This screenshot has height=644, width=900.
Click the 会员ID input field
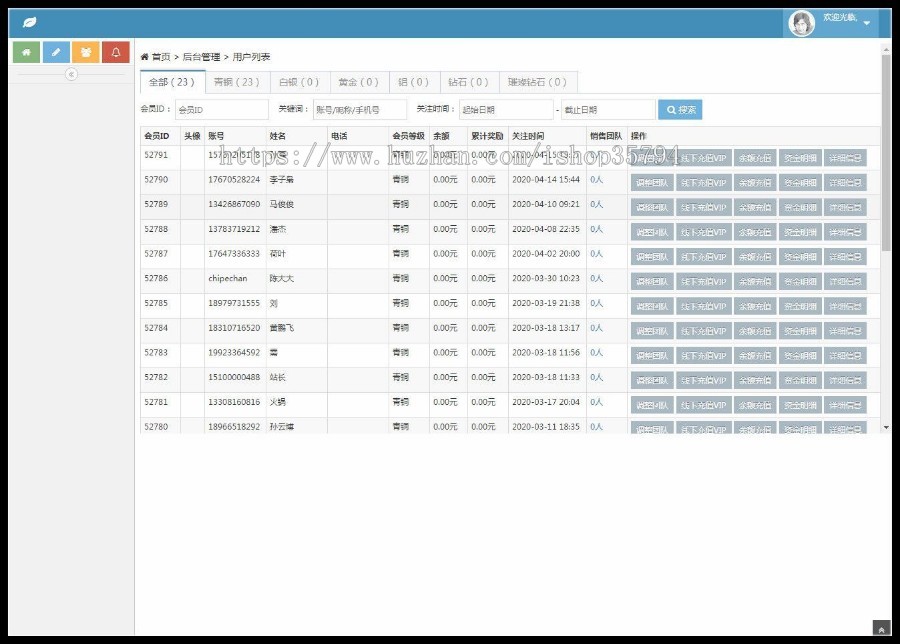coord(221,110)
